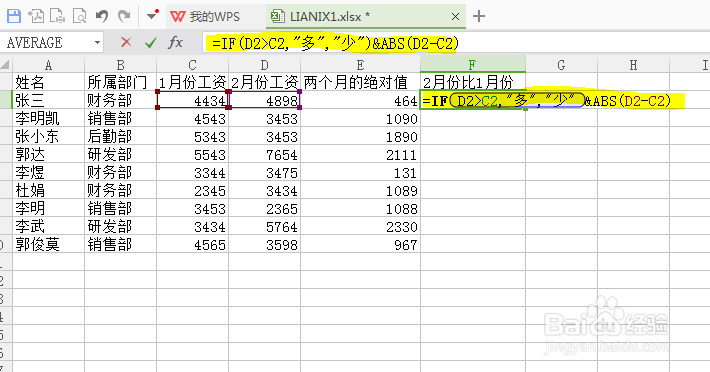Click the cell containing 郭俊莫
This screenshot has width=710, height=372.
(48, 244)
